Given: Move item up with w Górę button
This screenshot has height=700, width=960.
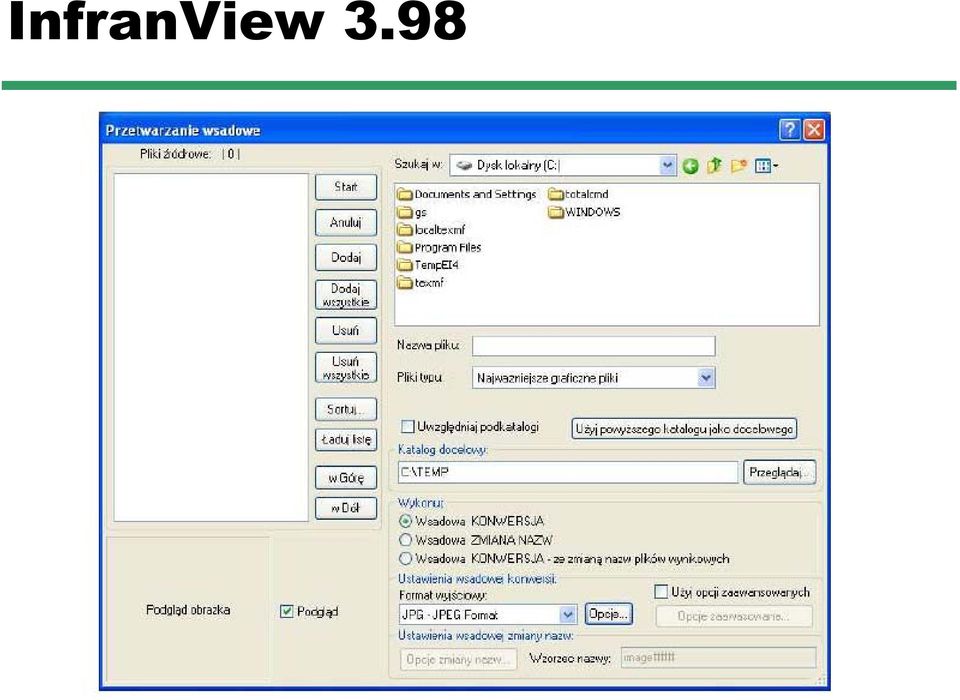Looking at the screenshot, I should tap(346, 478).
